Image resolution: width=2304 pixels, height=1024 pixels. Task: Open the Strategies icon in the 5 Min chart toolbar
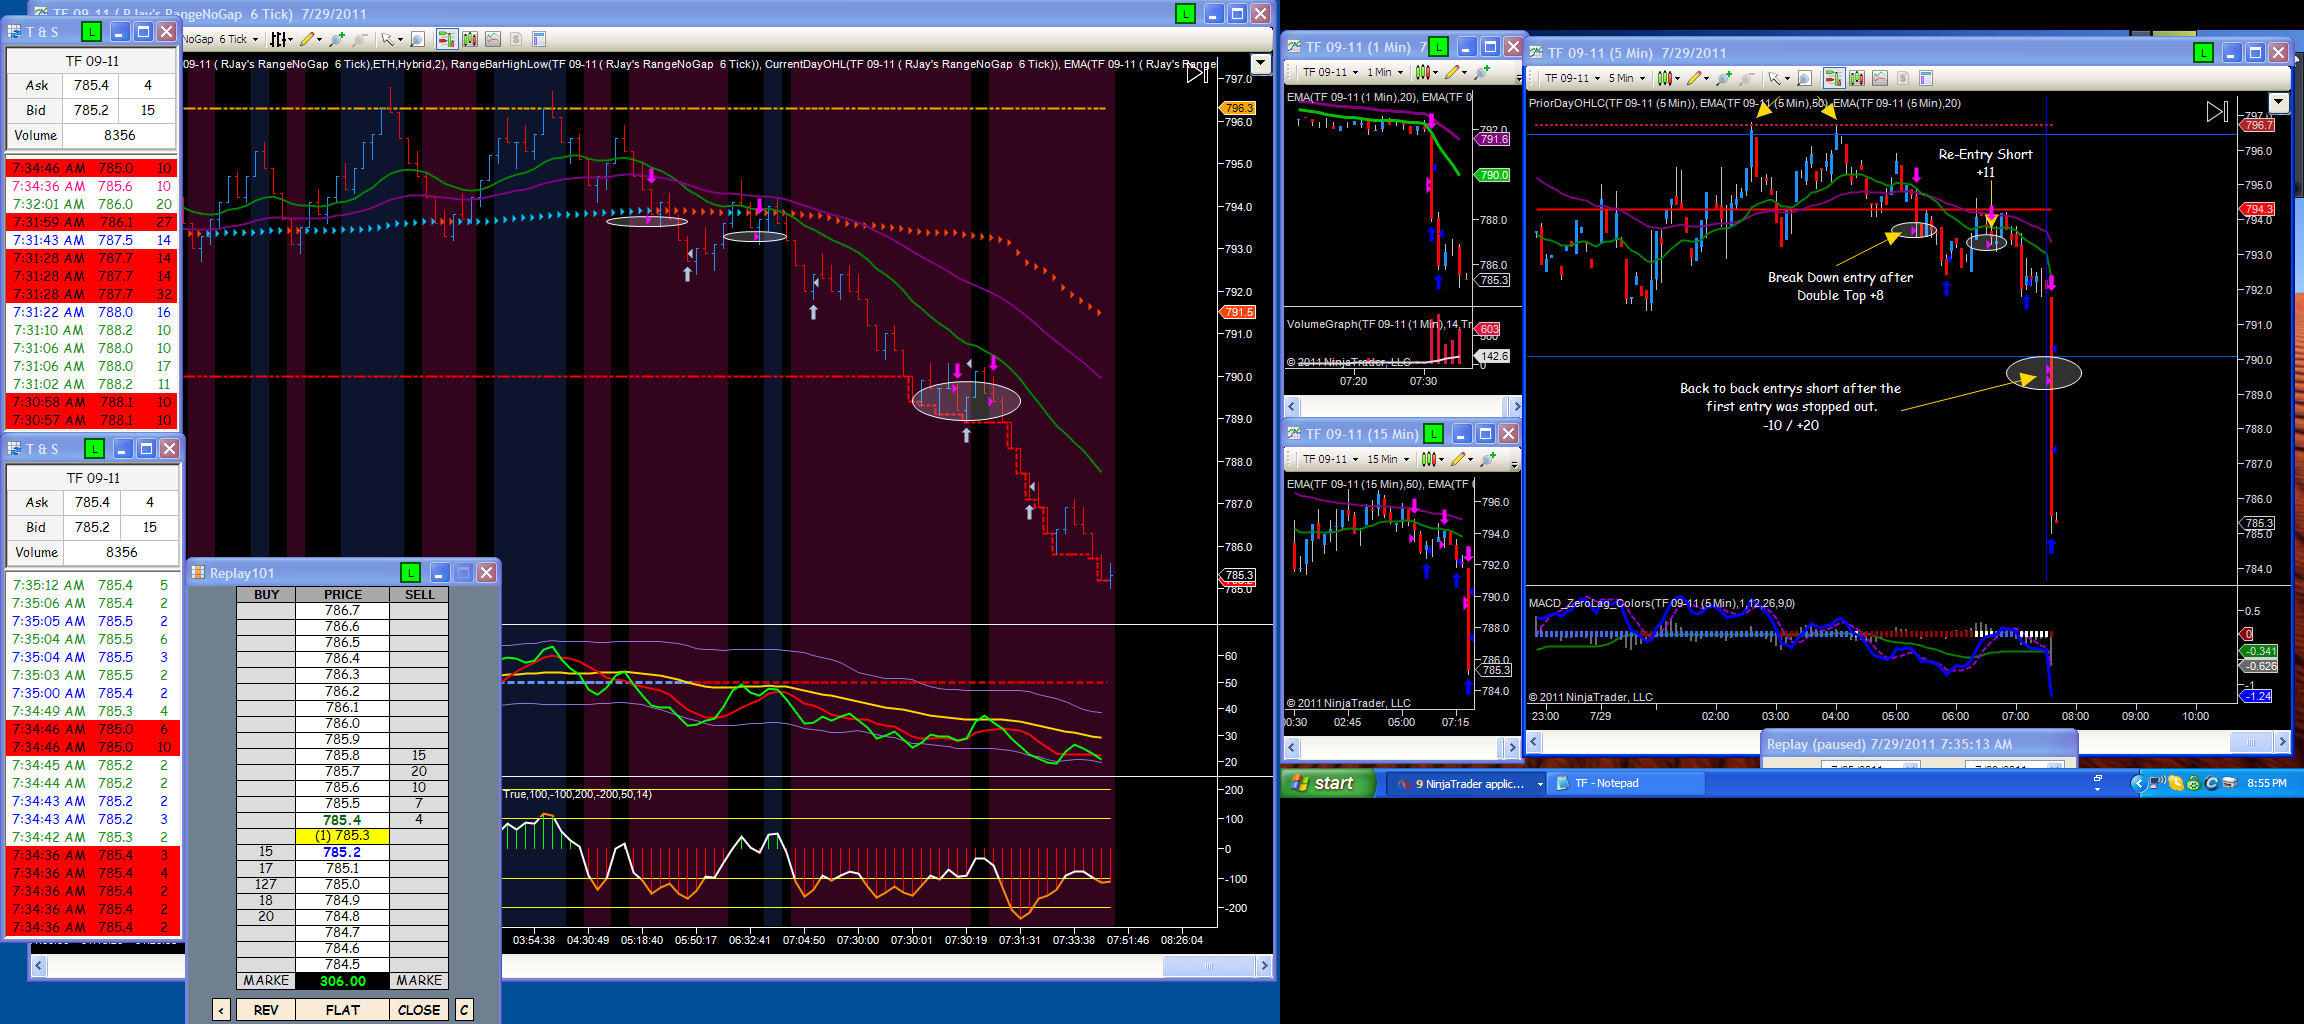coord(1880,78)
